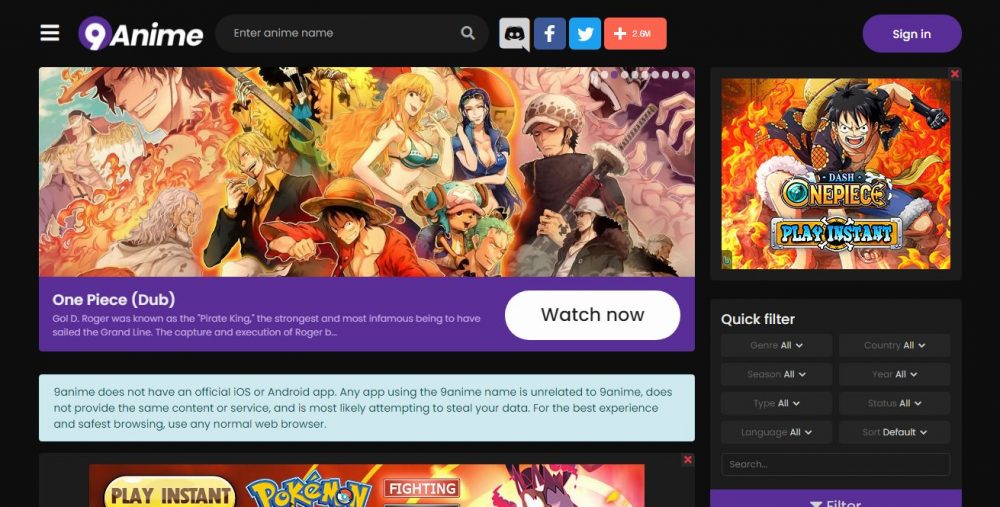Open the Discord link icon
1000x507 pixels.
514,34
